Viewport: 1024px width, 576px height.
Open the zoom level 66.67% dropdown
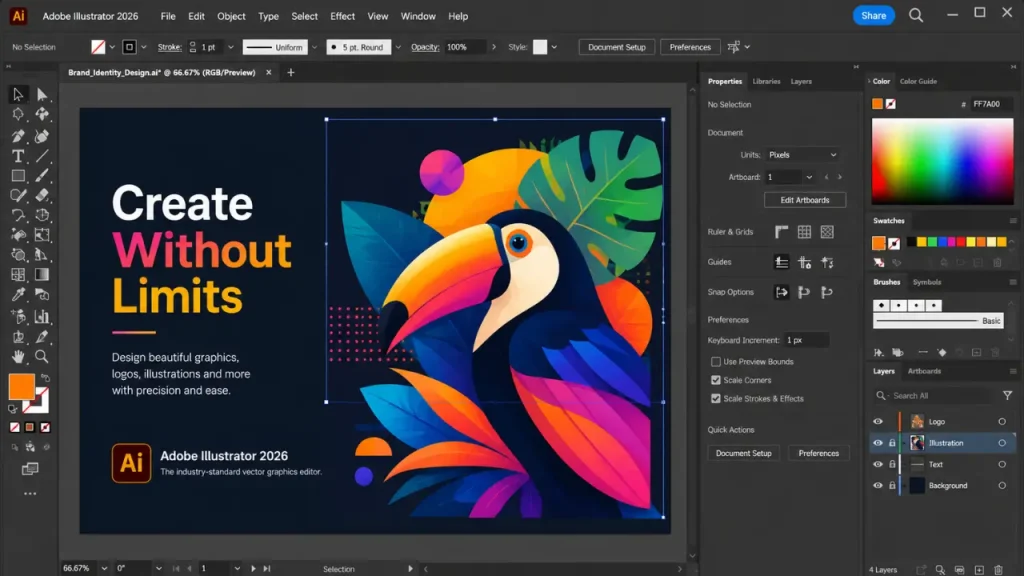point(104,569)
